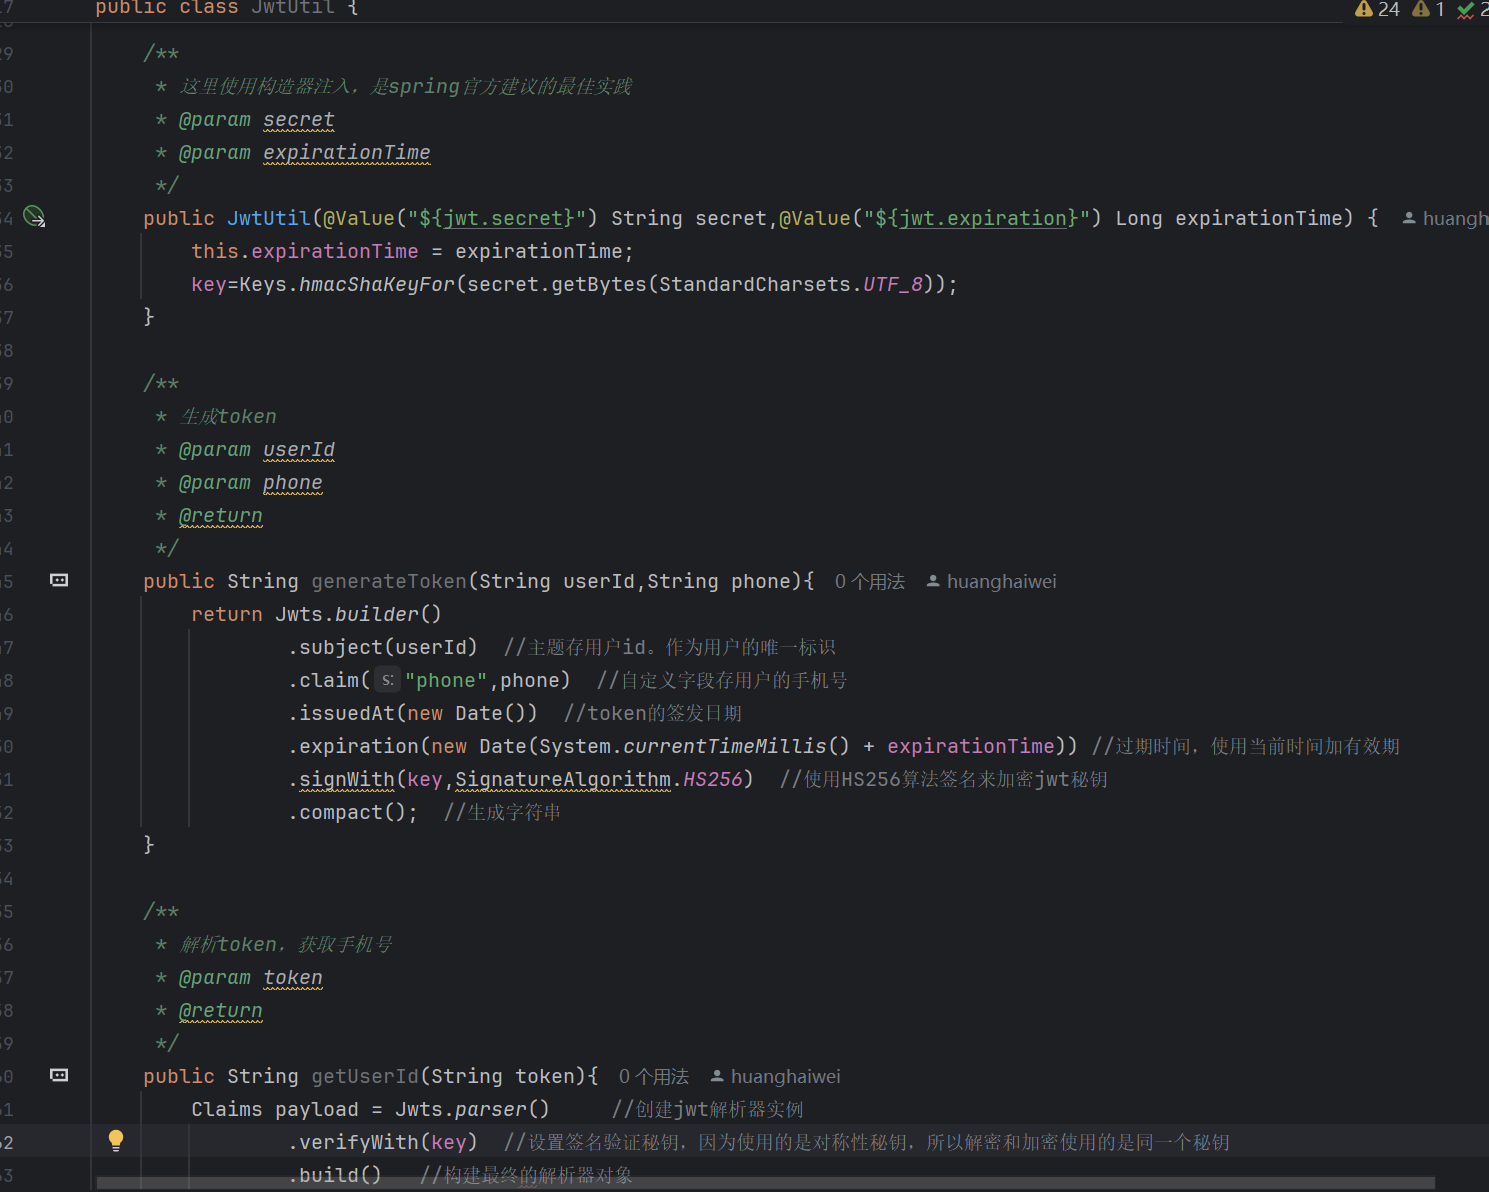Click '@param token' in the Javadoc
The width and height of the screenshot is (1489, 1192).
pyautogui.click(x=251, y=977)
